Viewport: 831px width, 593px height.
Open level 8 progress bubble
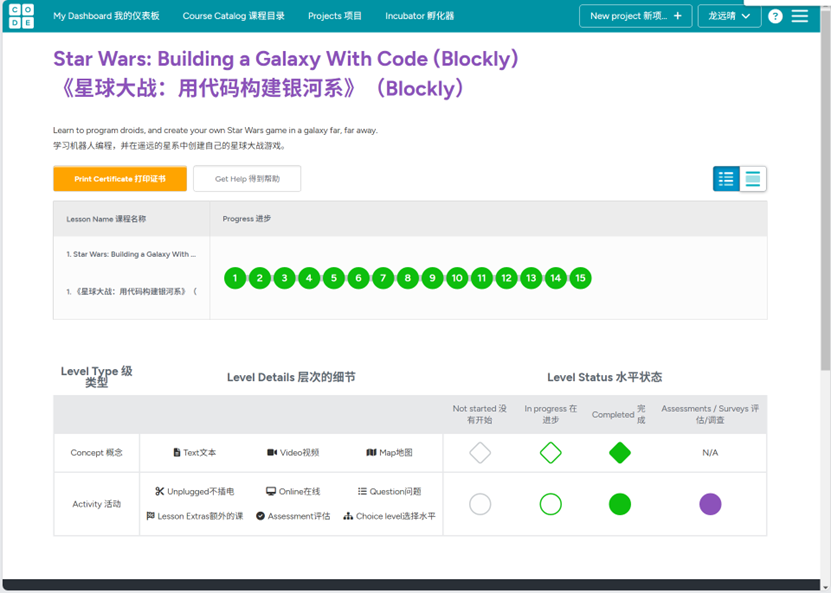pos(408,278)
